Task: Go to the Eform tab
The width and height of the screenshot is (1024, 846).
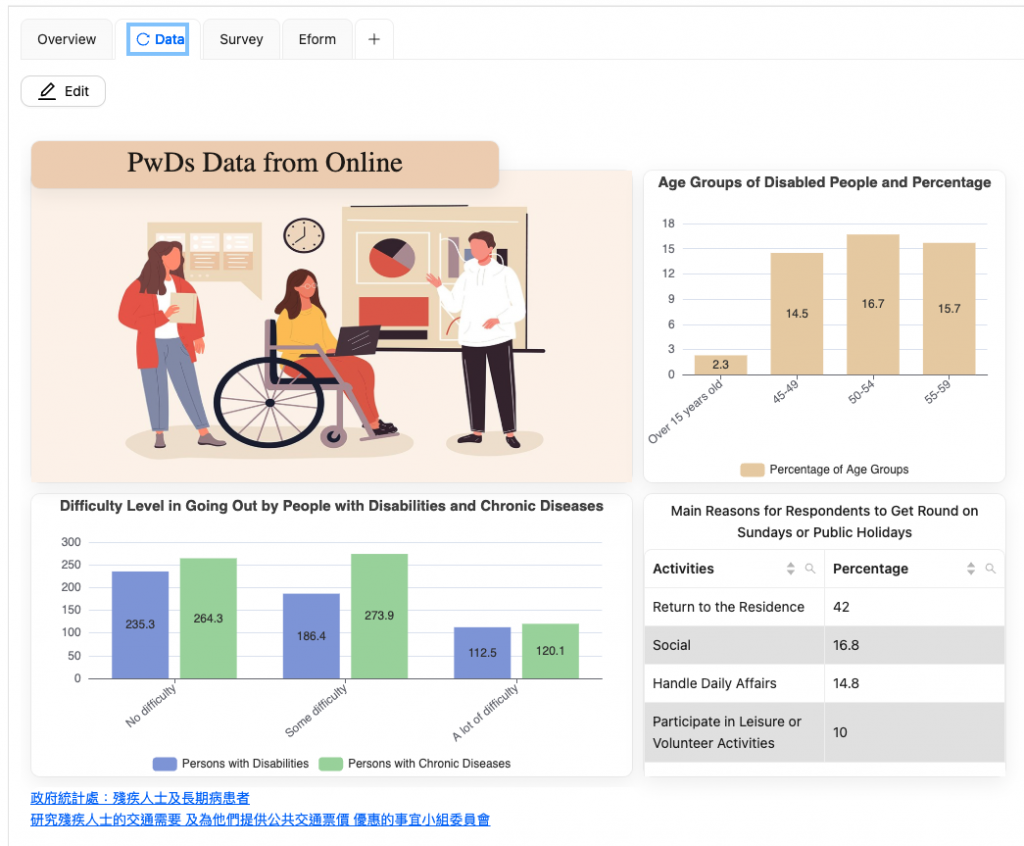Action: coord(317,39)
